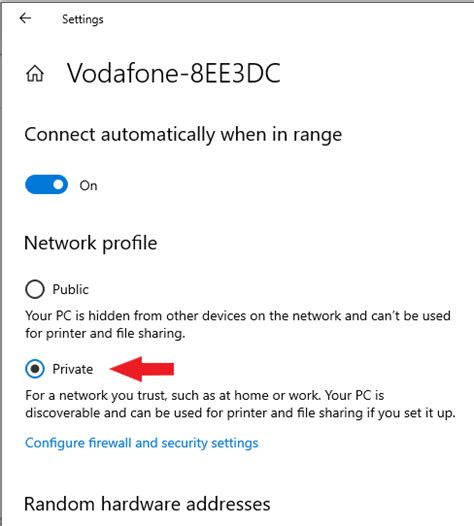This screenshot has height=526, width=474.
Task: Click 'discoverable and can be used' text line
Action: [x=240, y=413]
